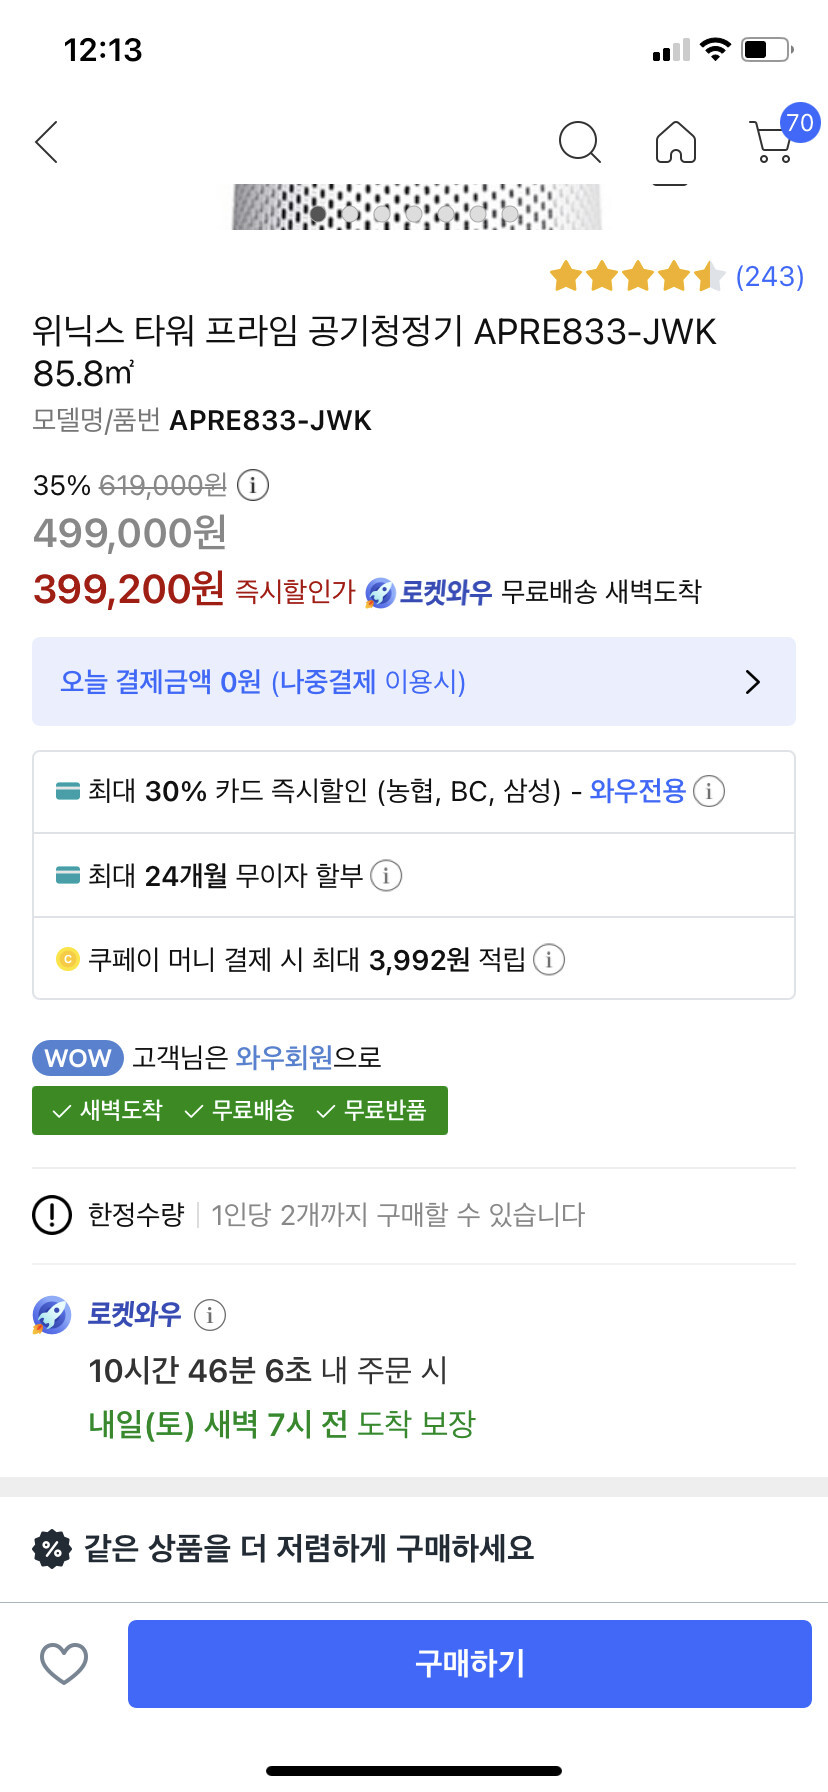The width and height of the screenshot is (828, 1792).
Task: Tap the 와우전용 link text
Action: pyautogui.click(x=638, y=792)
